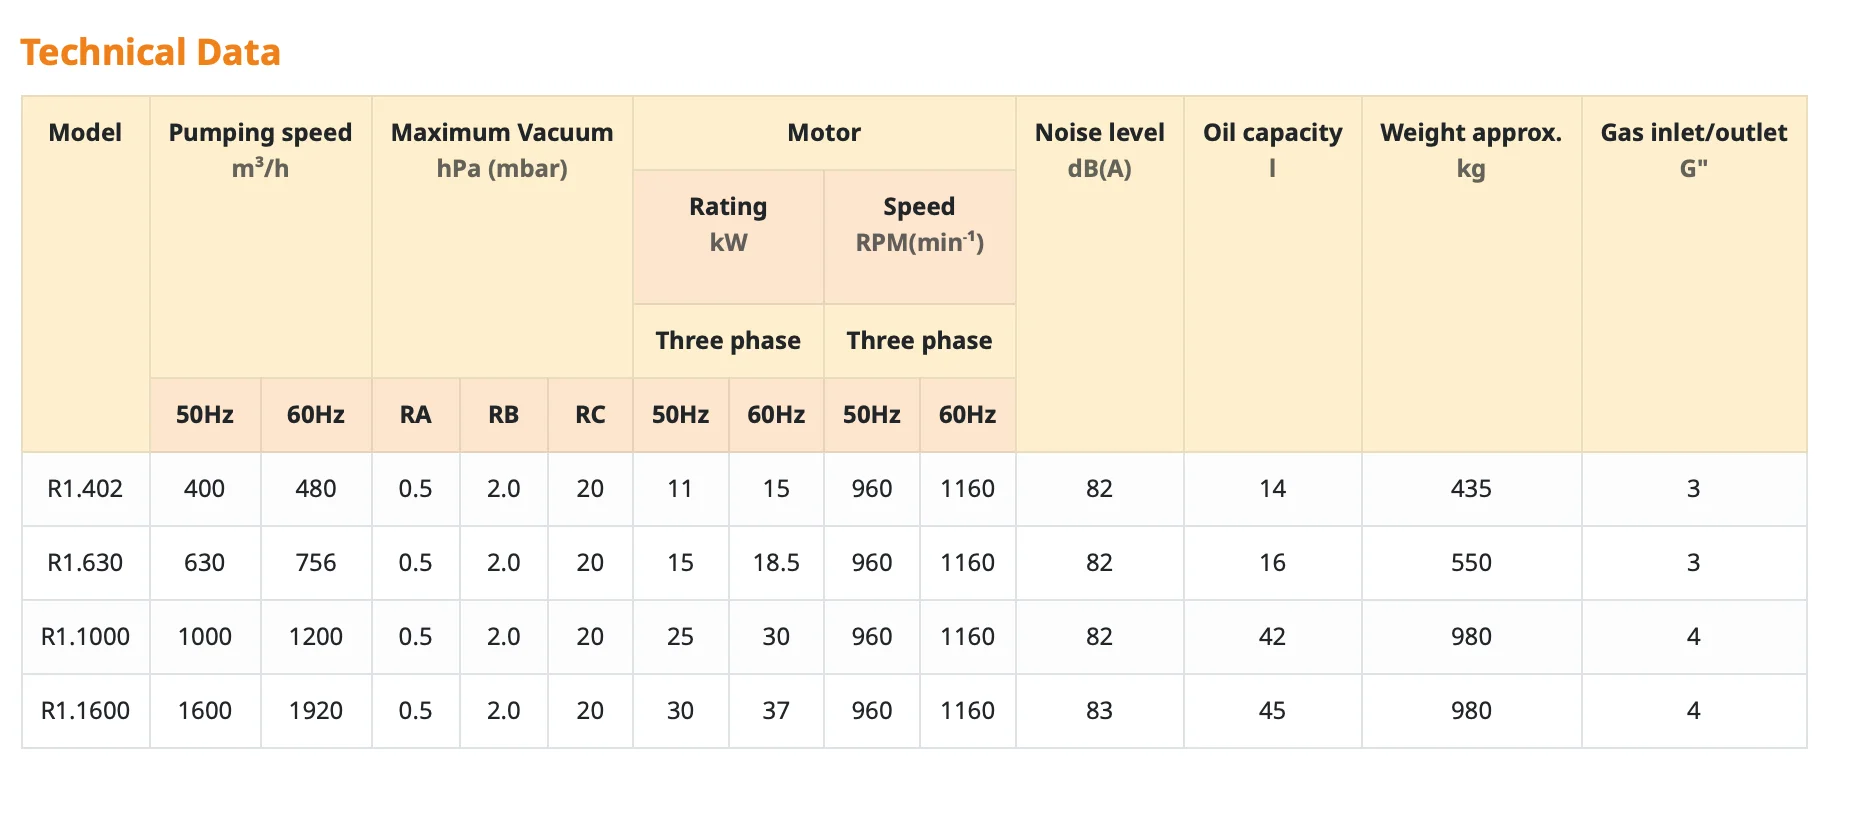The height and width of the screenshot is (816, 1866).
Task: Click the R1.402 model cell
Action: 85,489
